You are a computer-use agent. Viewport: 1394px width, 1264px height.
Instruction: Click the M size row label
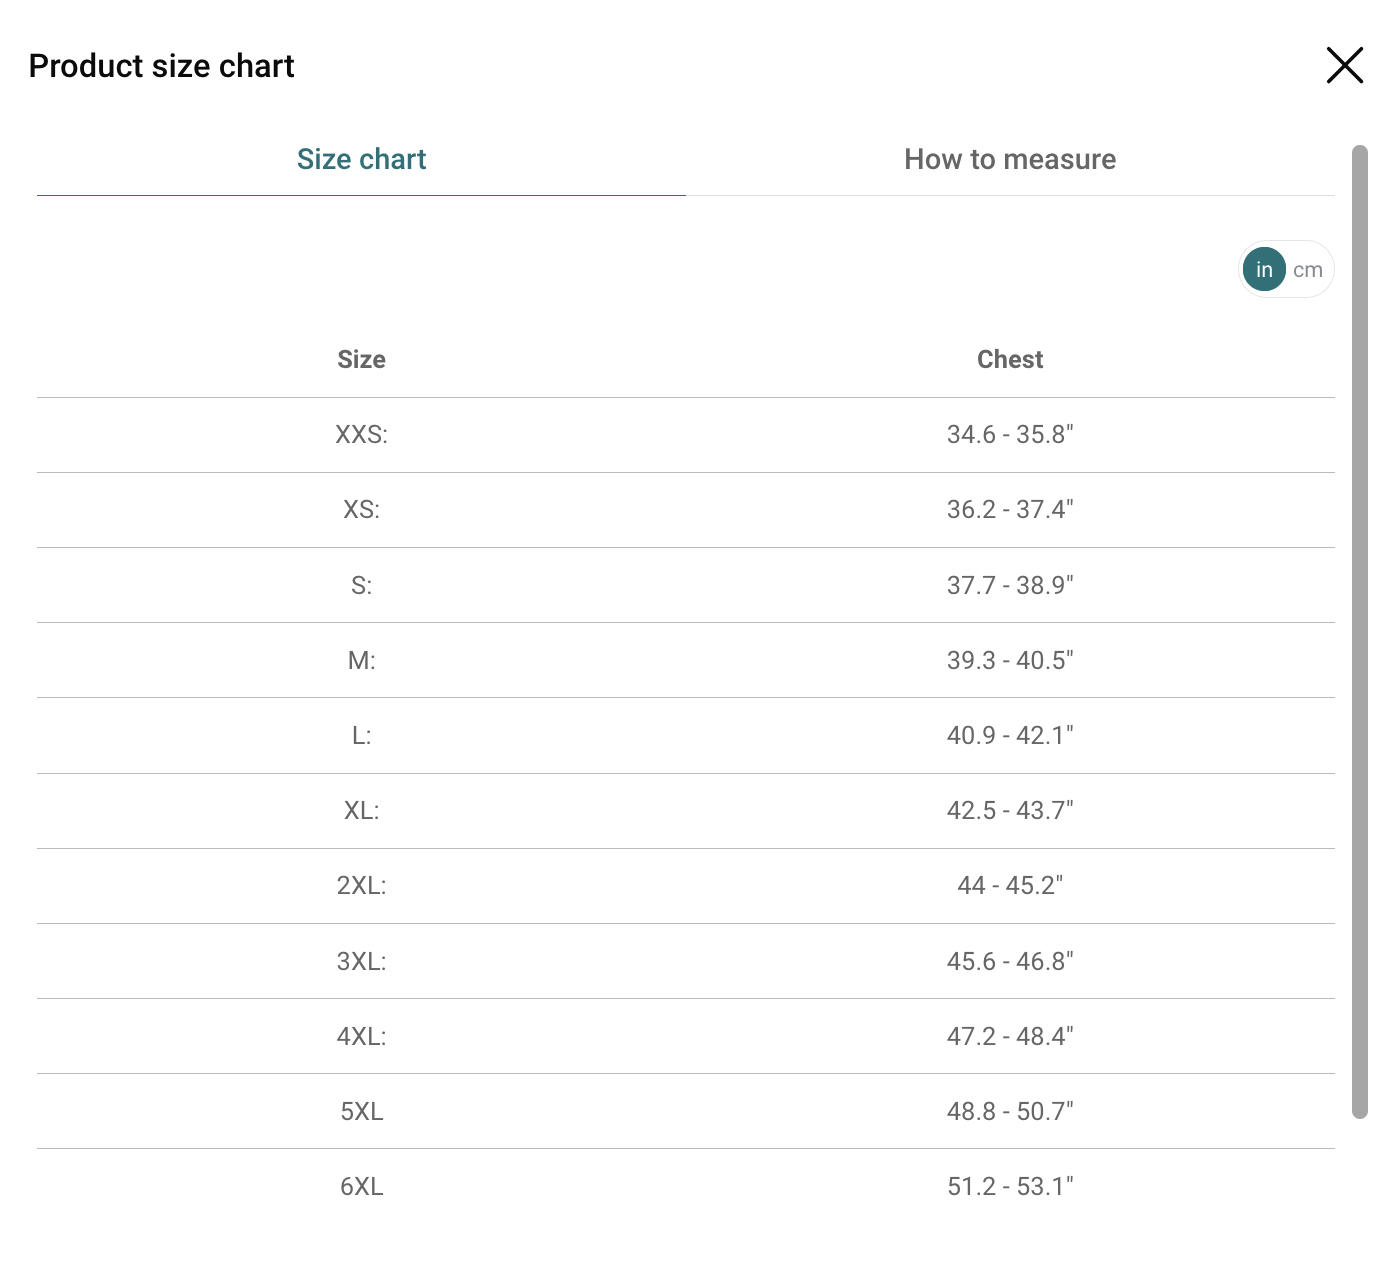pyautogui.click(x=361, y=660)
